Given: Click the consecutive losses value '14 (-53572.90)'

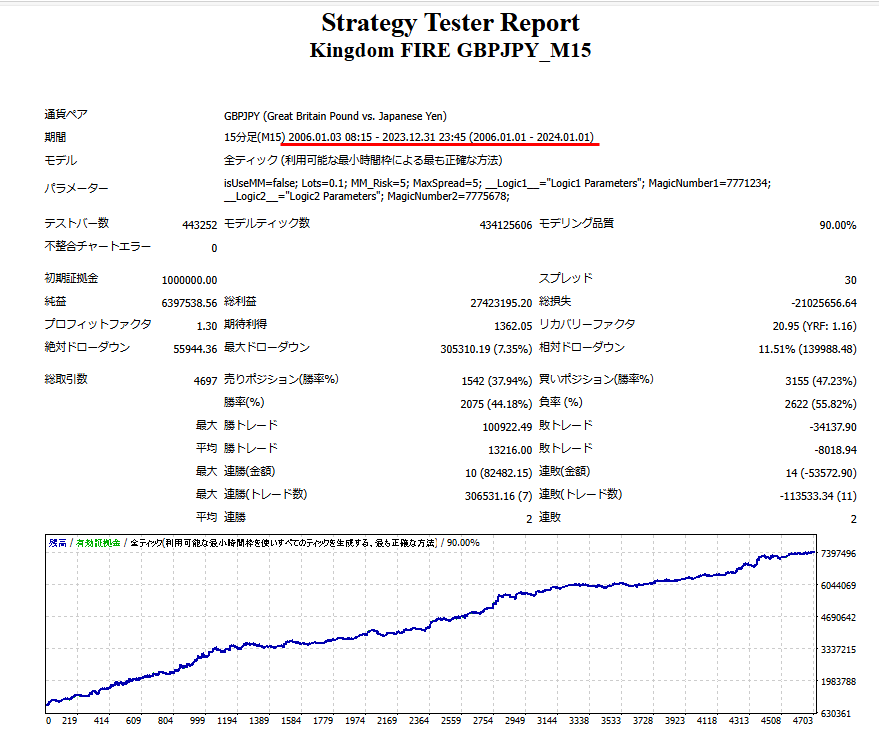Looking at the screenshot, I should [821, 473].
